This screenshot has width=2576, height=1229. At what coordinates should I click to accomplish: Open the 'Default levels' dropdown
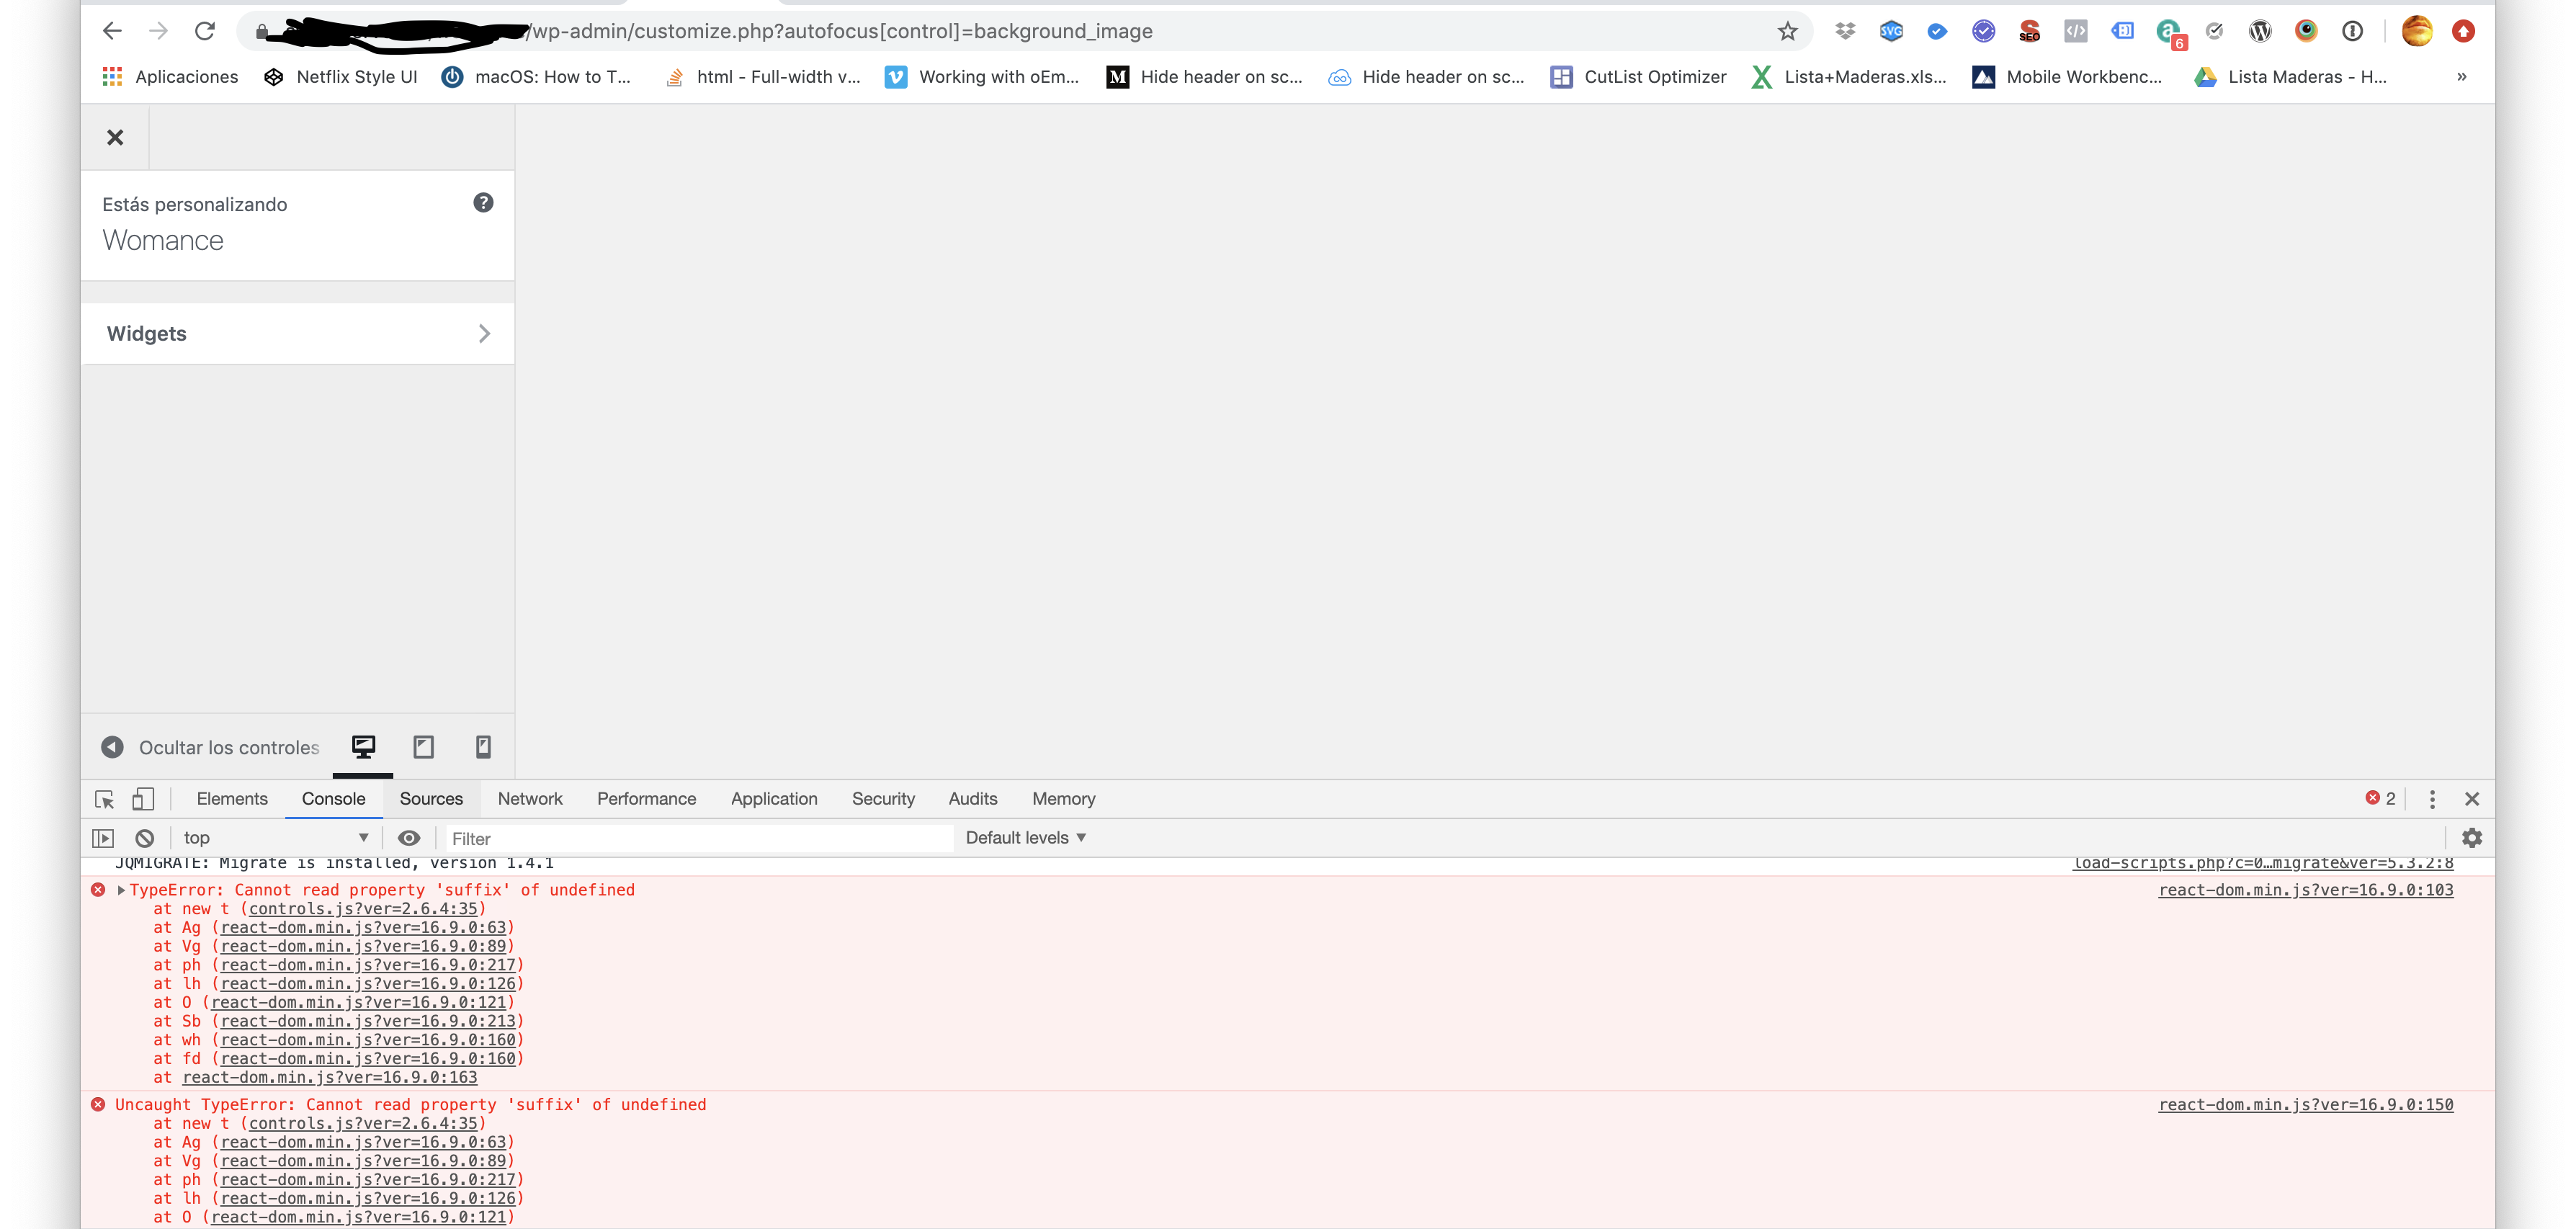pos(1024,838)
